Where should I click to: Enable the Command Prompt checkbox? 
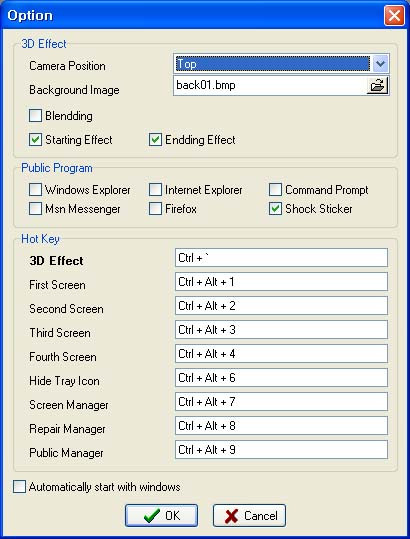coord(275,190)
